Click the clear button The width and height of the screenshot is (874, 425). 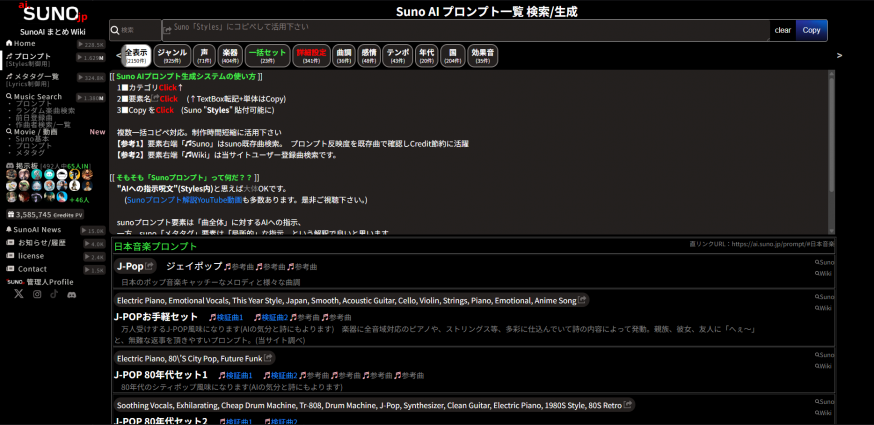point(782,30)
